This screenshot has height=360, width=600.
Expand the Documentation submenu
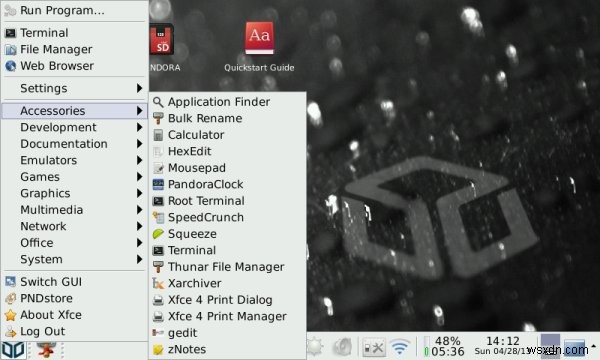pyautogui.click(x=74, y=144)
